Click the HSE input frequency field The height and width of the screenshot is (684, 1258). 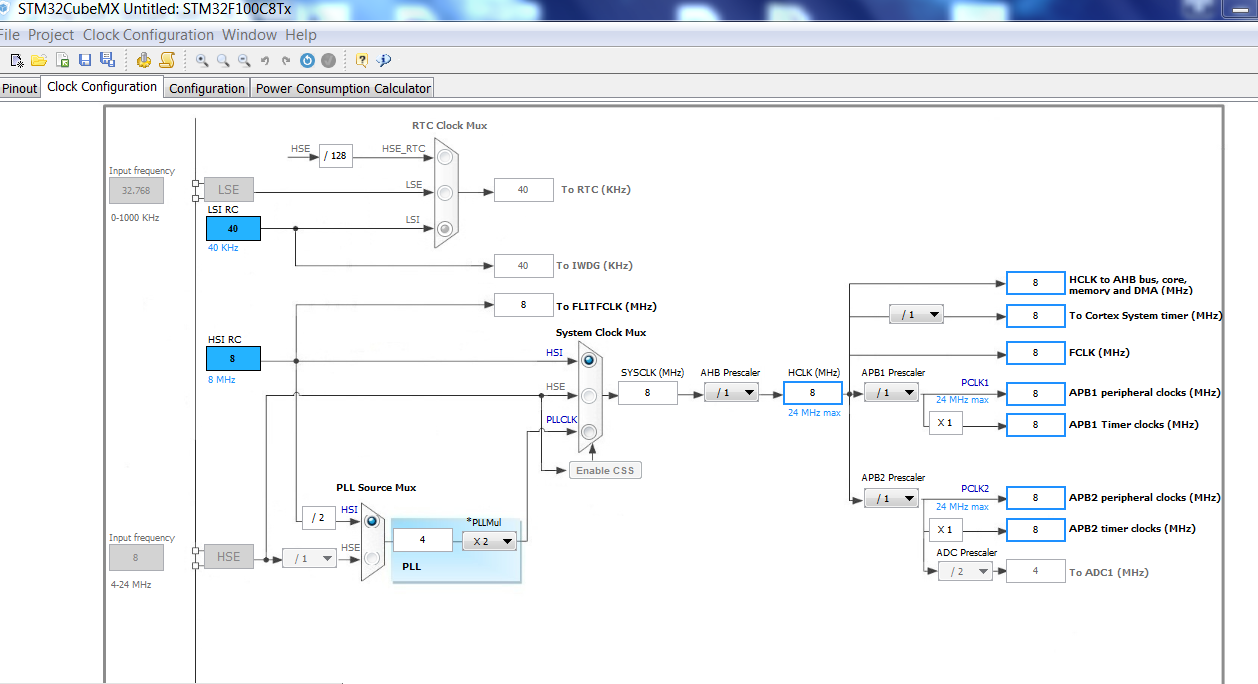pyautogui.click(x=136, y=557)
